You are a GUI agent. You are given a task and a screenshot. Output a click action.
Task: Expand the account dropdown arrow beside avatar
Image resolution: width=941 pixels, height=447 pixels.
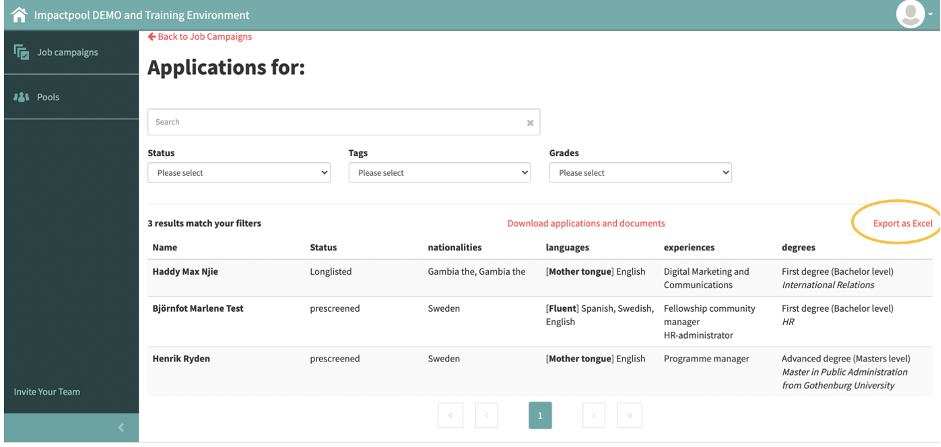[931, 14]
